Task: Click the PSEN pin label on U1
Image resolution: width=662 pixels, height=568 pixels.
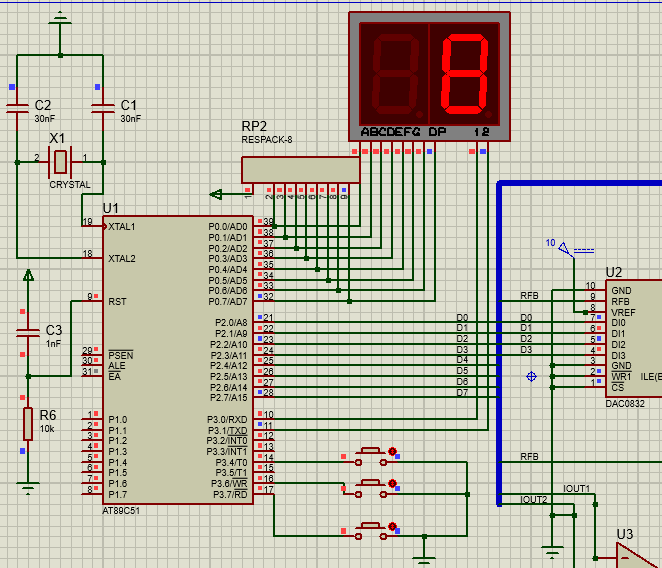Action: pos(121,355)
